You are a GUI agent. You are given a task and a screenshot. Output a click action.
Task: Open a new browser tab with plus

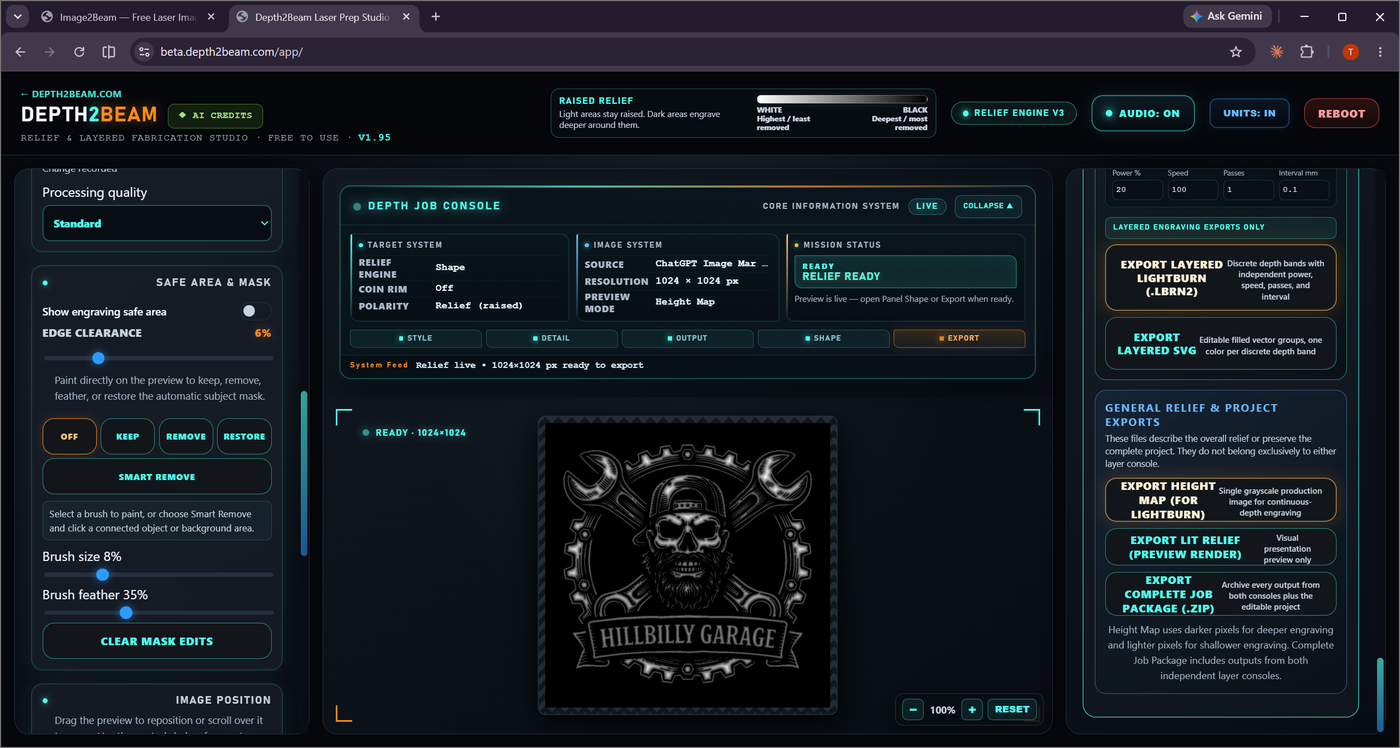435,17
